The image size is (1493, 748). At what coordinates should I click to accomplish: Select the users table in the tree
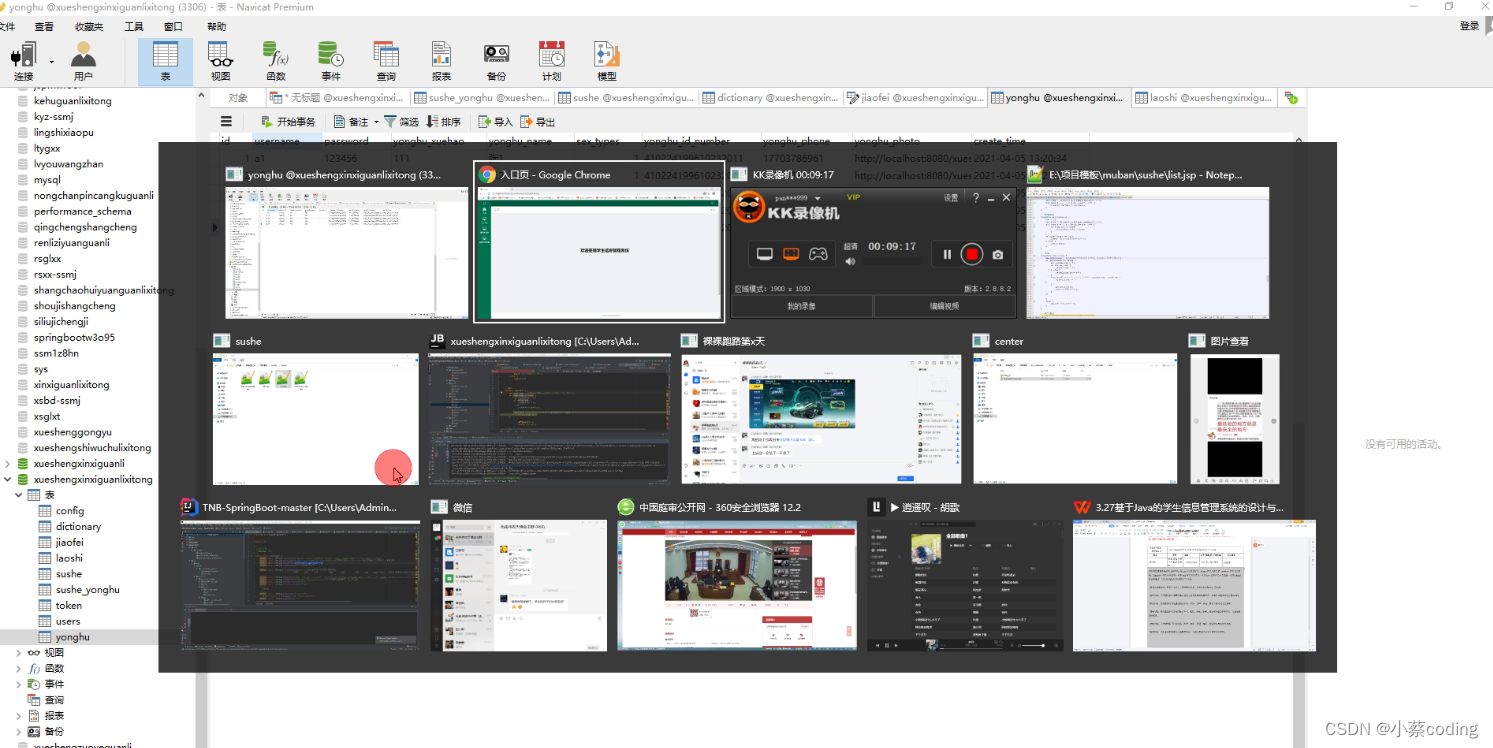click(68, 621)
